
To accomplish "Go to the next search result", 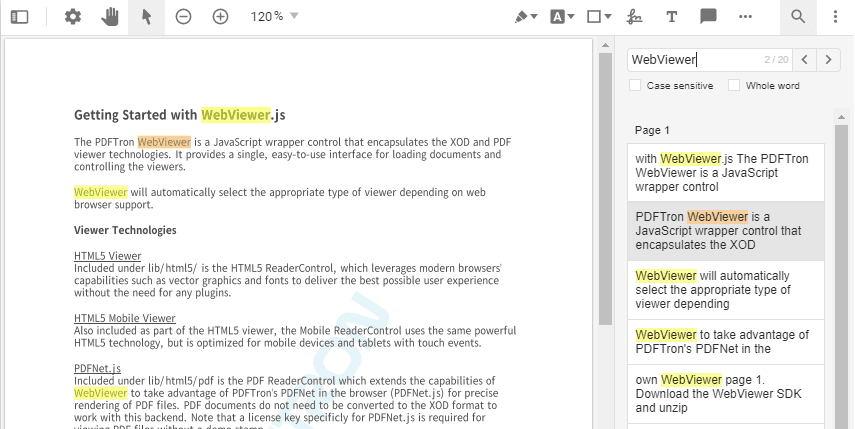I will pyautogui.click(x=828, y=60).
